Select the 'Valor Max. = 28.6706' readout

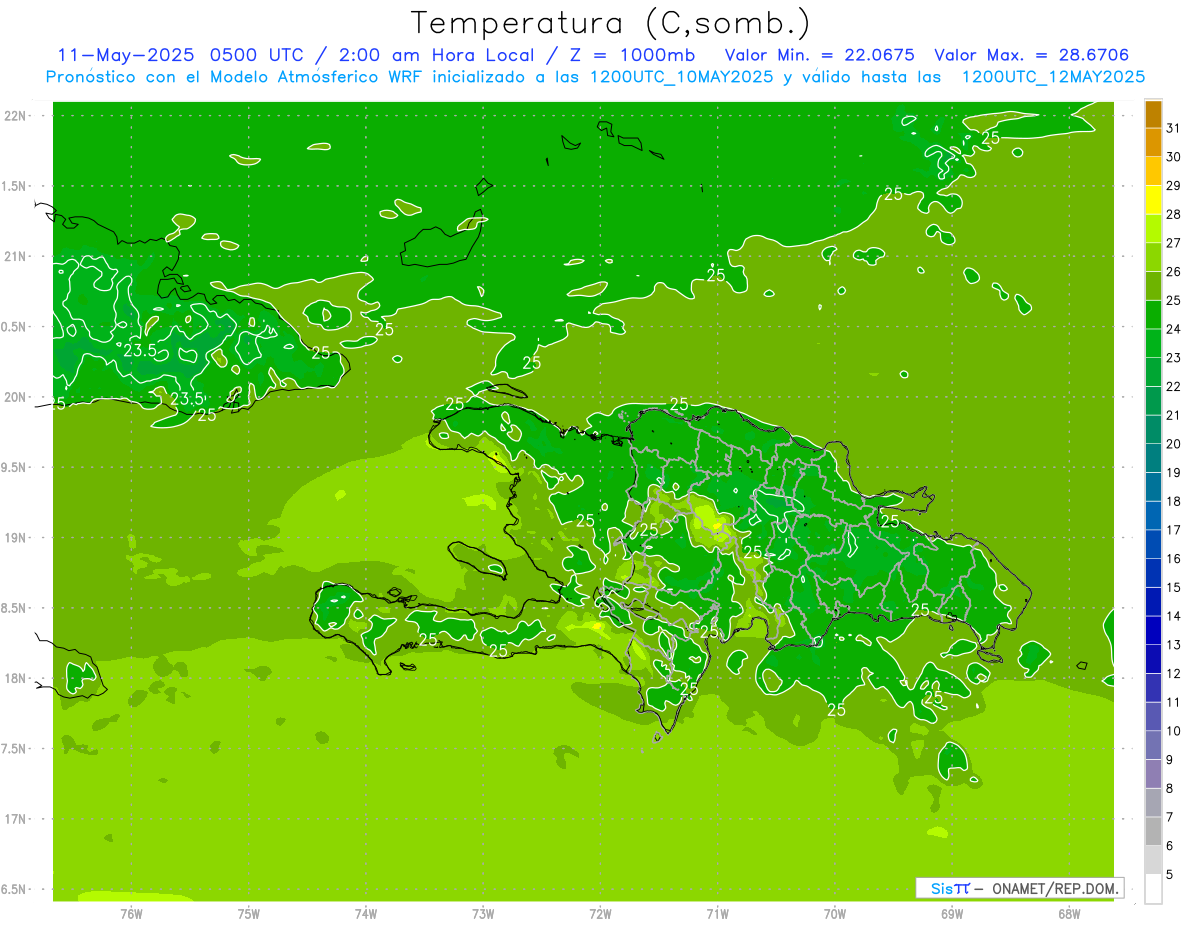(x=1032, y=55)
